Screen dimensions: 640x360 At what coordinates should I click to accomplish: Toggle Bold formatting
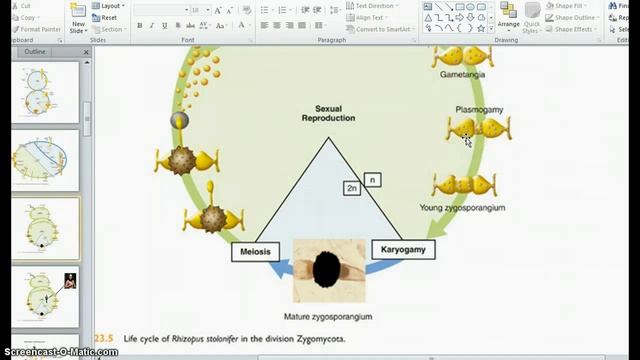tap(140, 26)
